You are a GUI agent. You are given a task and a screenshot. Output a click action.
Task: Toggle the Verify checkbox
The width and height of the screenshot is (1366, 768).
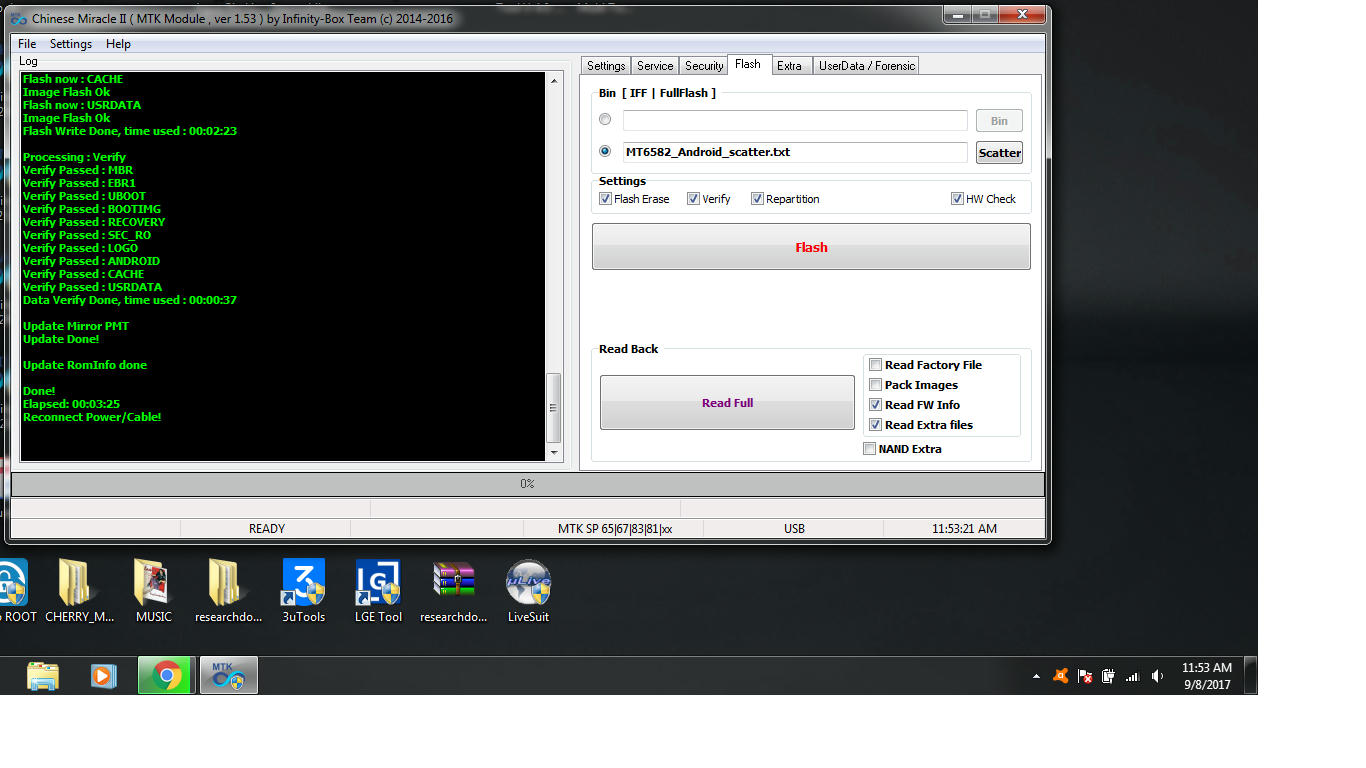pos(693,199)
